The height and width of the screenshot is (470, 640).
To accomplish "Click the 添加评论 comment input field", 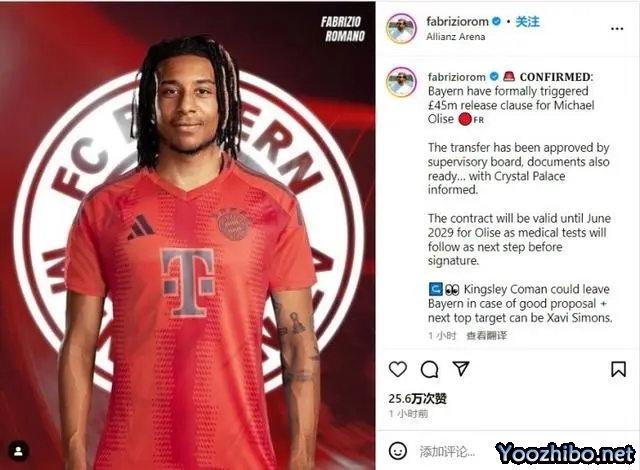I will click(447, 451).
